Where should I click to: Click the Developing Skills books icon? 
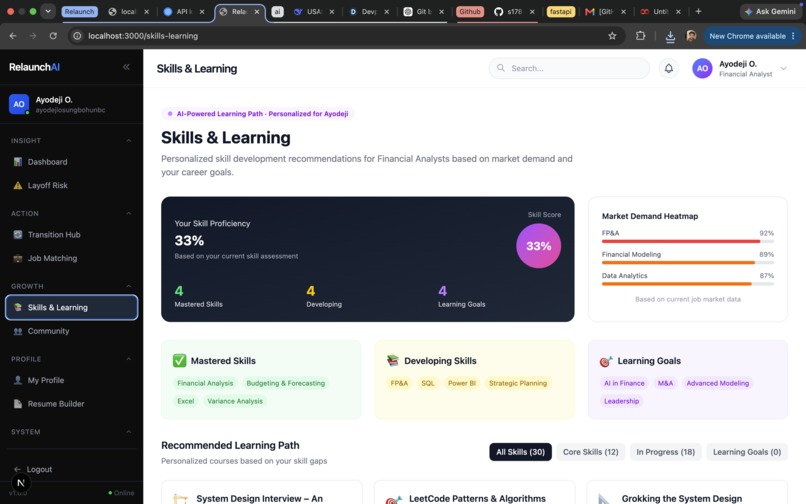pos(393,361)
